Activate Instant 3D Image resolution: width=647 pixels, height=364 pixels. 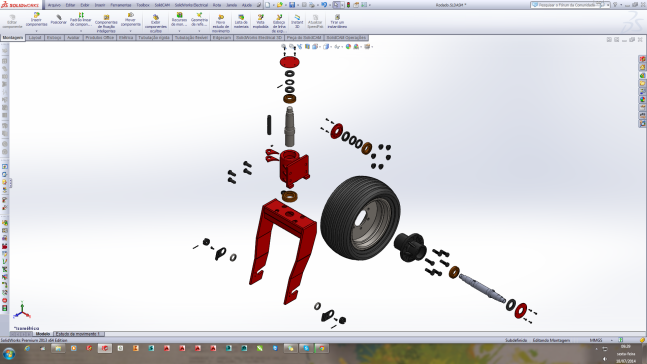[x=297, y=21]
